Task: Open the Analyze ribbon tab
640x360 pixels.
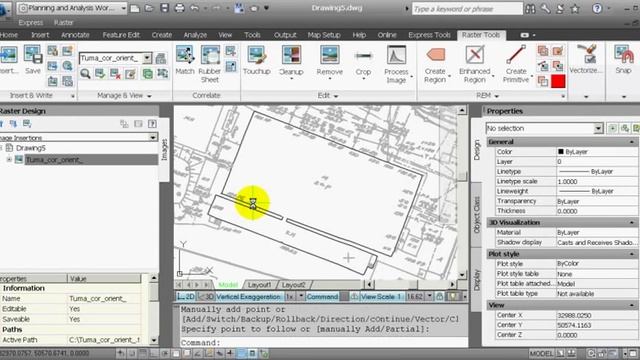Action: pos(195,35)
